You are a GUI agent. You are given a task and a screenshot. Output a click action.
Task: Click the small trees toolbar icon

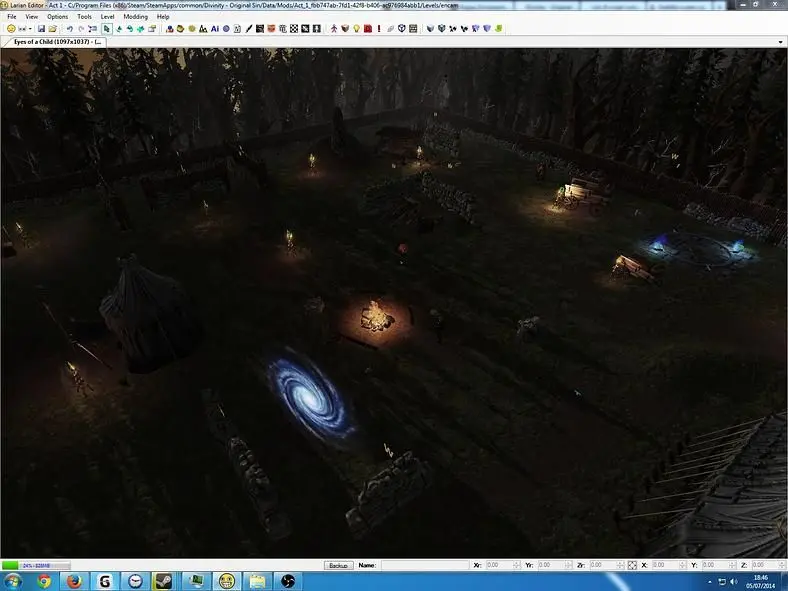[x=203, y=29]
